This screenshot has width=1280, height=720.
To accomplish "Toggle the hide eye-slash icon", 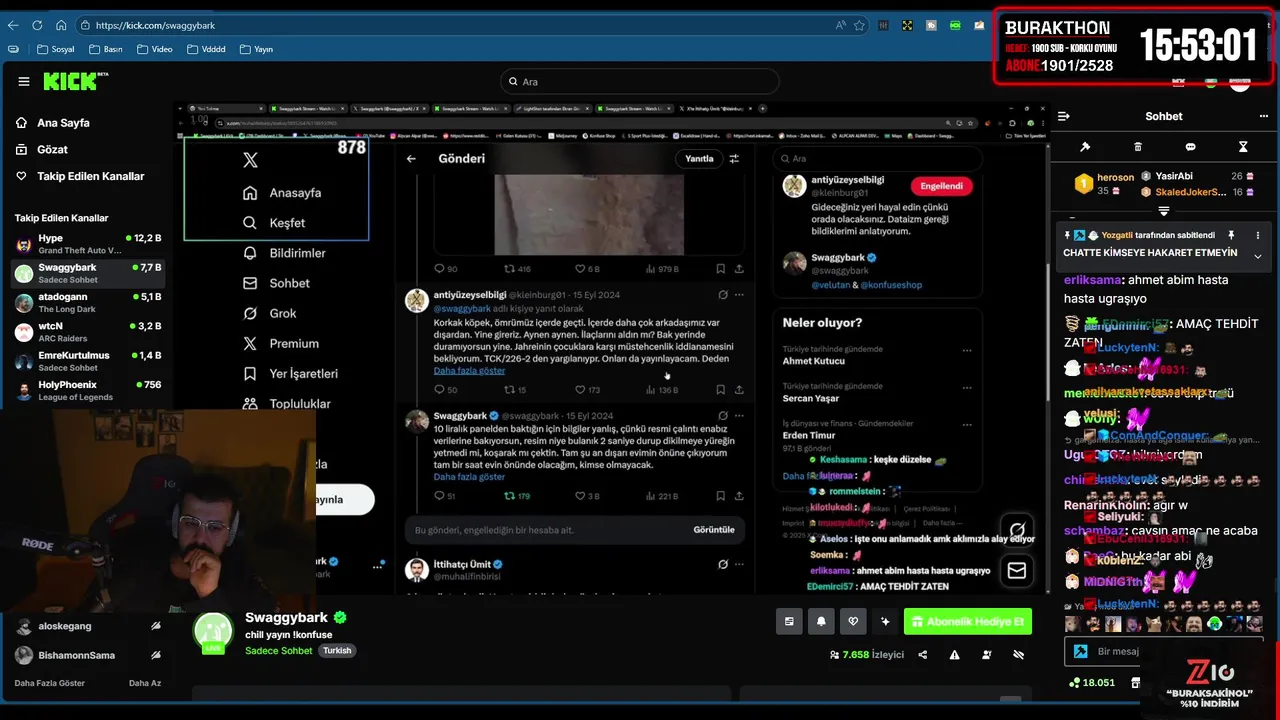I will click(1019, 655).
